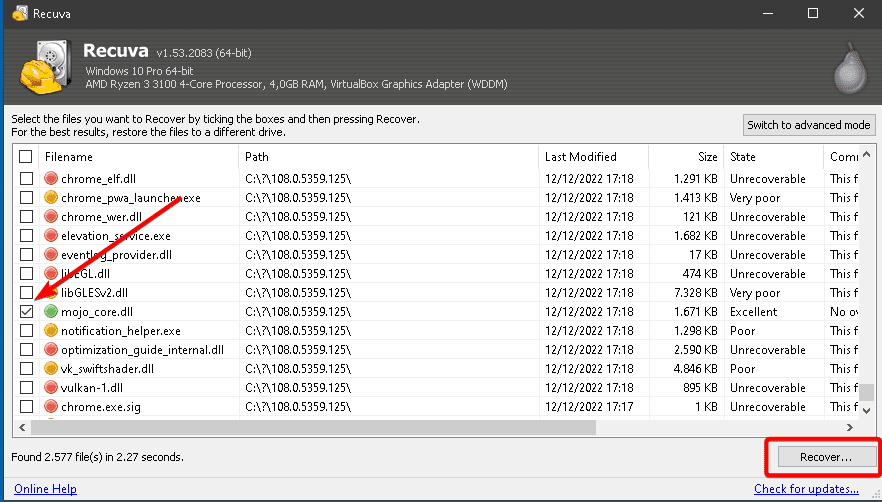Click the orange status icon of notification_helper.exe

(51, 330)
